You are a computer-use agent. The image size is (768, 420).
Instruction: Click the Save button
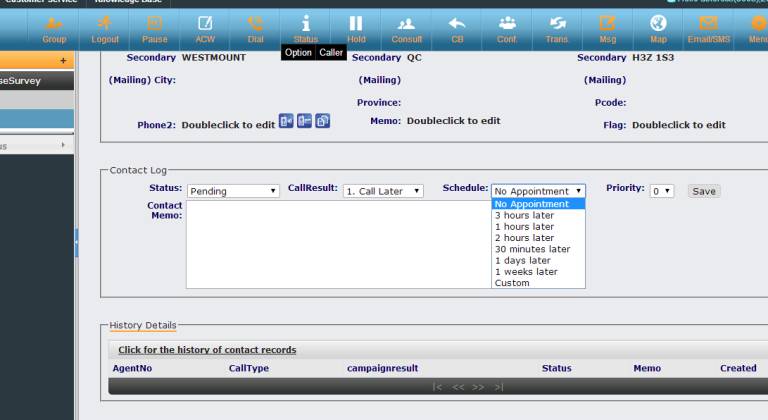coord(704,191)
